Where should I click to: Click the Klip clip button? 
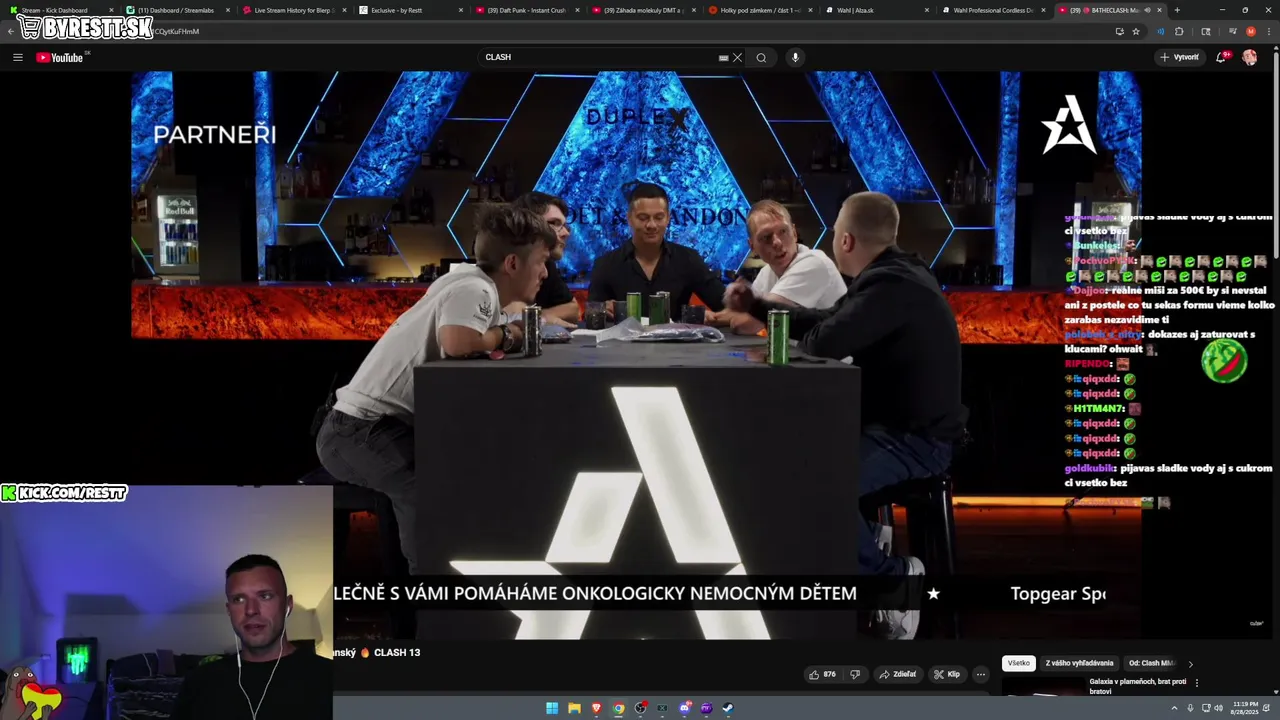point(947,674)
